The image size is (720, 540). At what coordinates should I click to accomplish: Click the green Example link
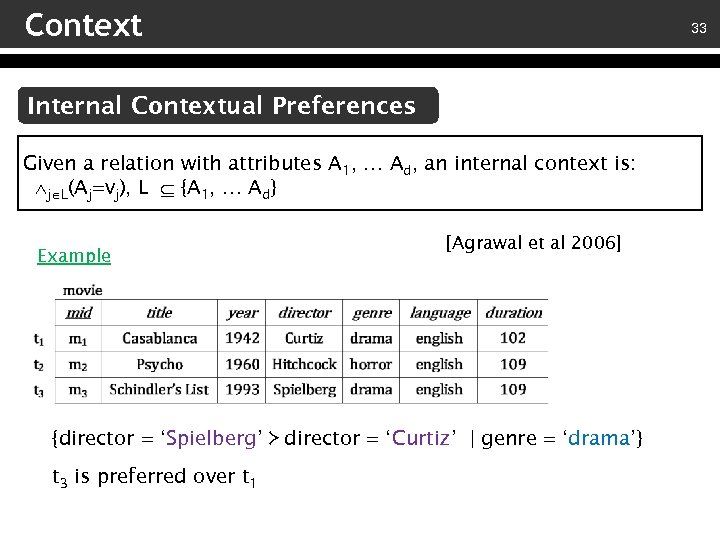(74, 256)
